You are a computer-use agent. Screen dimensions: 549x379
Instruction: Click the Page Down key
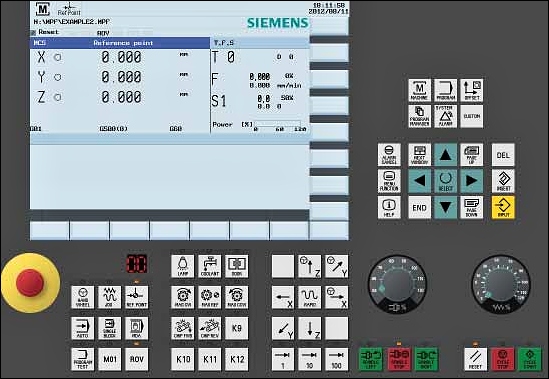[472, 207]
